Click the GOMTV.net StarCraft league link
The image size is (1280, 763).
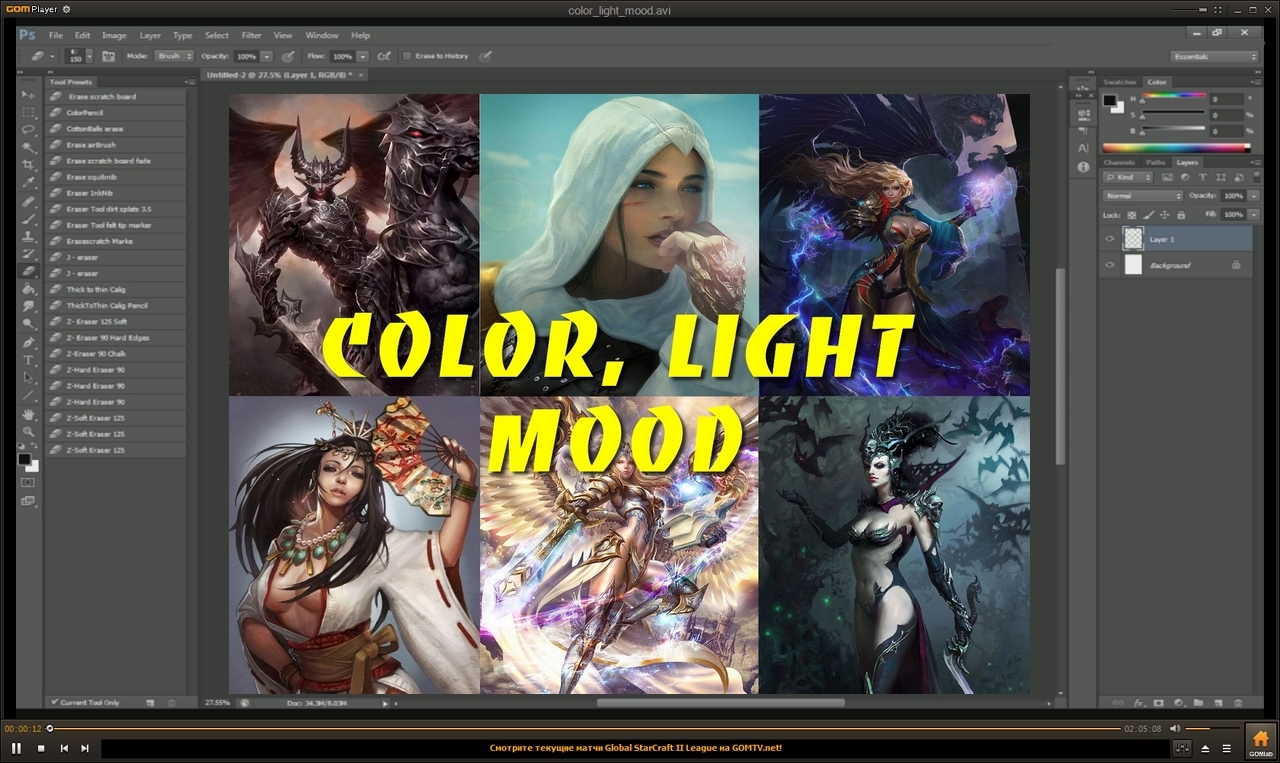pos(636,748)
